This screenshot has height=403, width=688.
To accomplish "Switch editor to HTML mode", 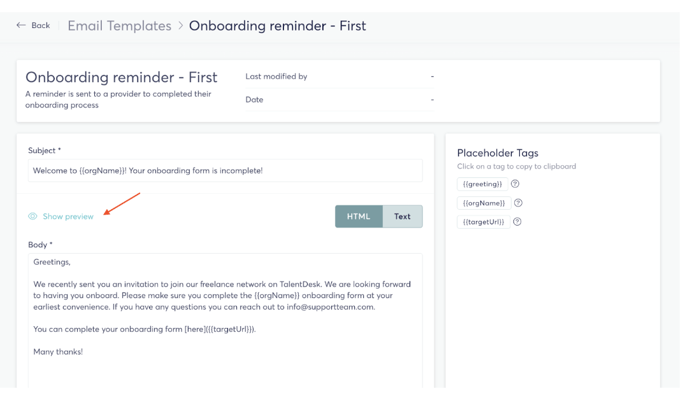I will point(358,216).
